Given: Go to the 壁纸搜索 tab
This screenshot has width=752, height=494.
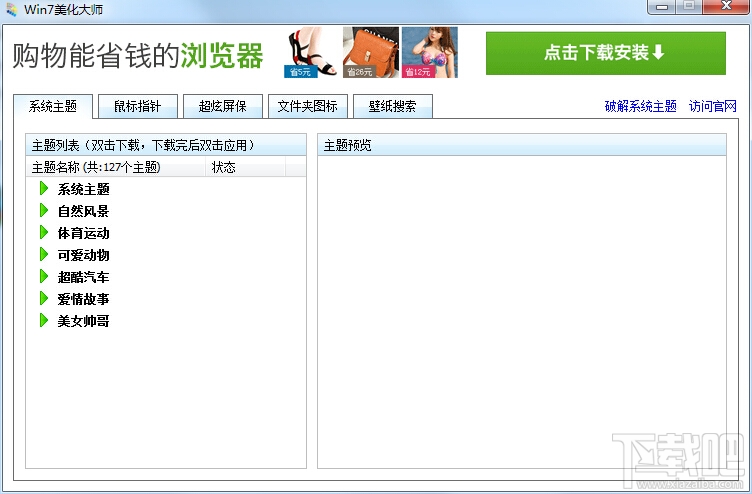Looking at the screenshot, I should (x=392, y=106).
